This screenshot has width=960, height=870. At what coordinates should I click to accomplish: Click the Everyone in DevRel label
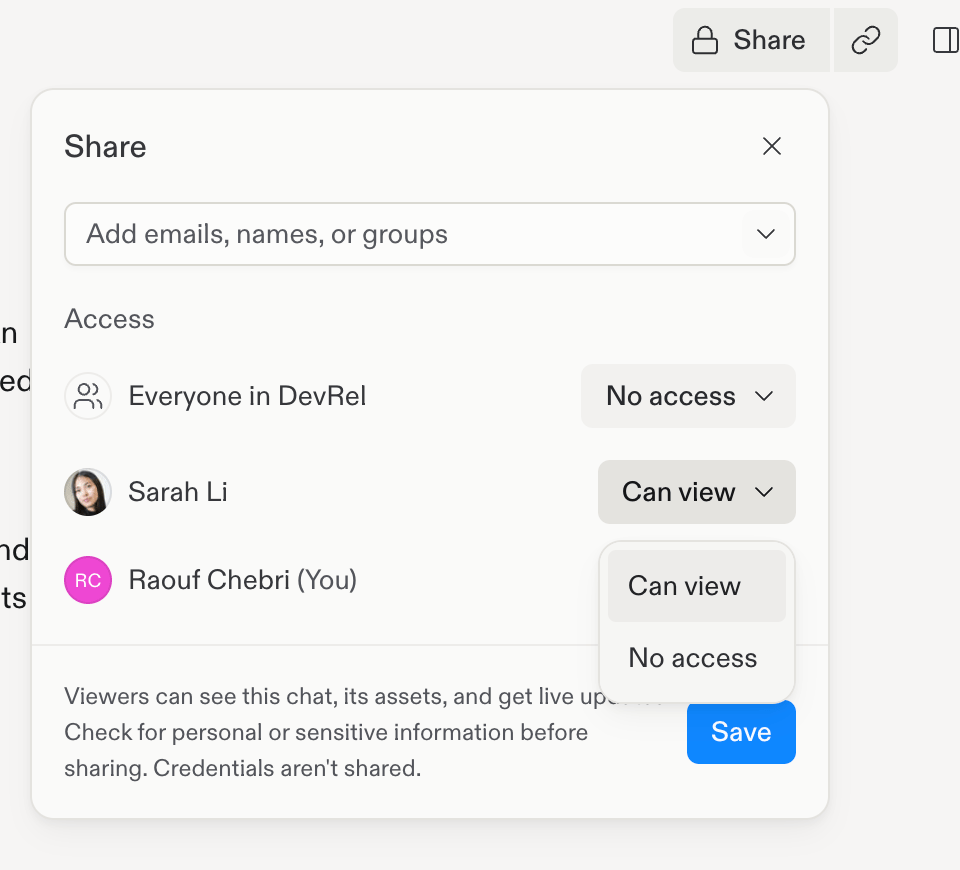[247, 396]
